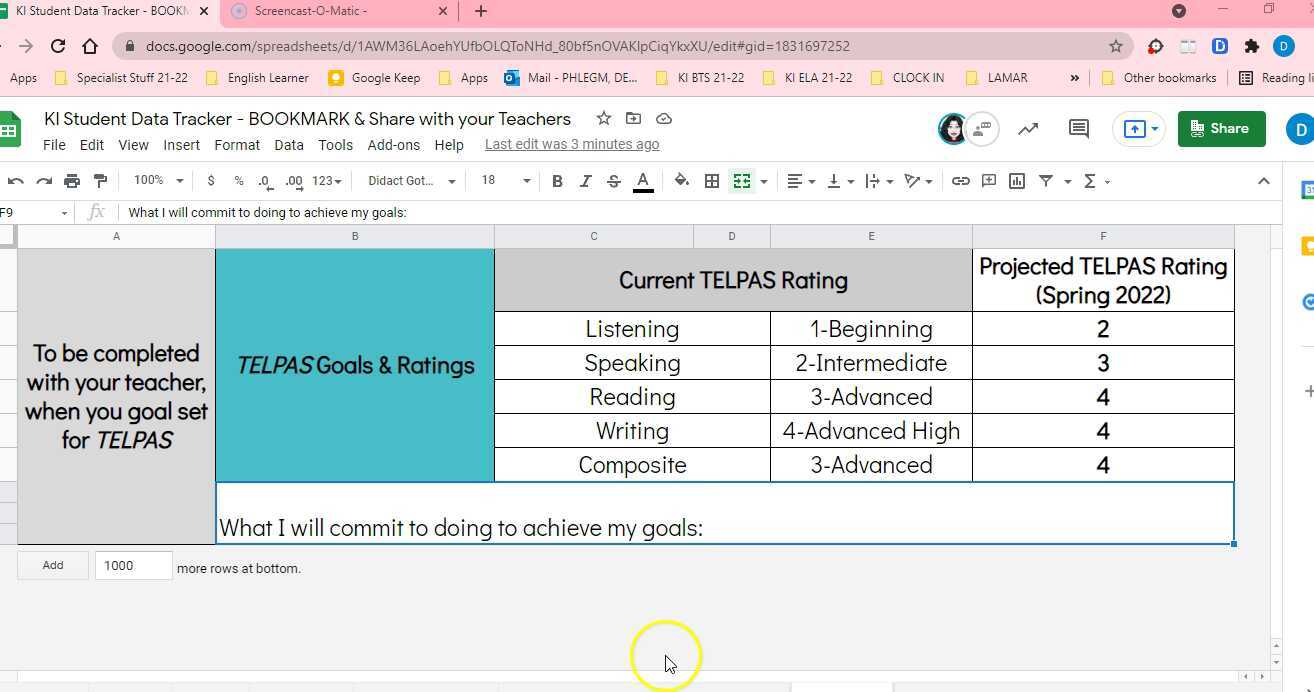Open the text color picker

tap(643, 181)
